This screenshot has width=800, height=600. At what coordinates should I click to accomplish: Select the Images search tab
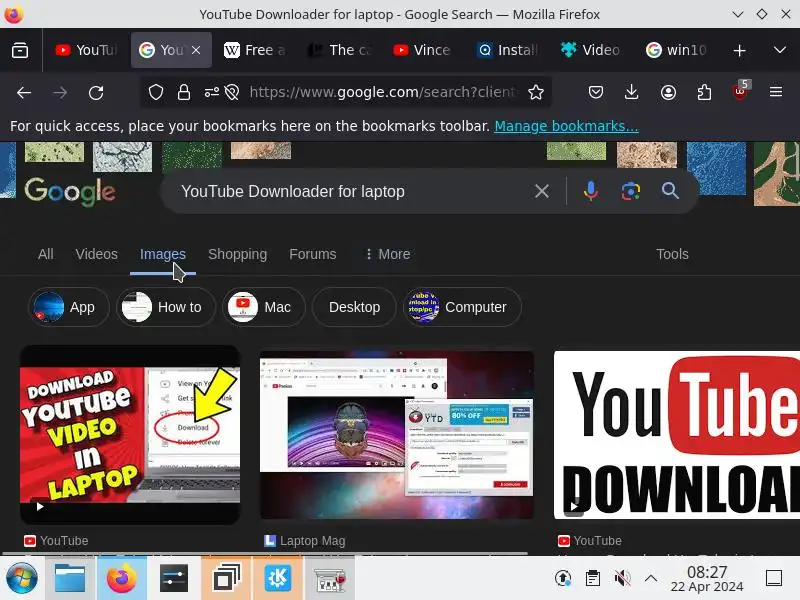coord(163,254)
